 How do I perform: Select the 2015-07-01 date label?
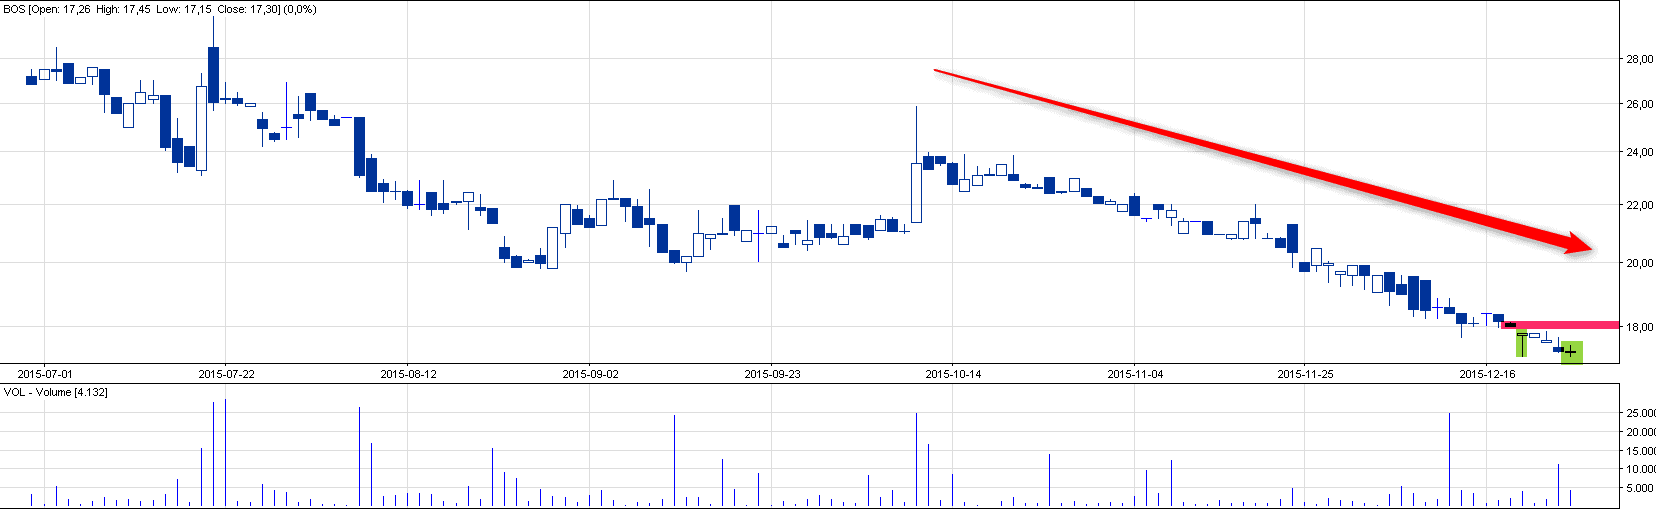click(45, 374)
